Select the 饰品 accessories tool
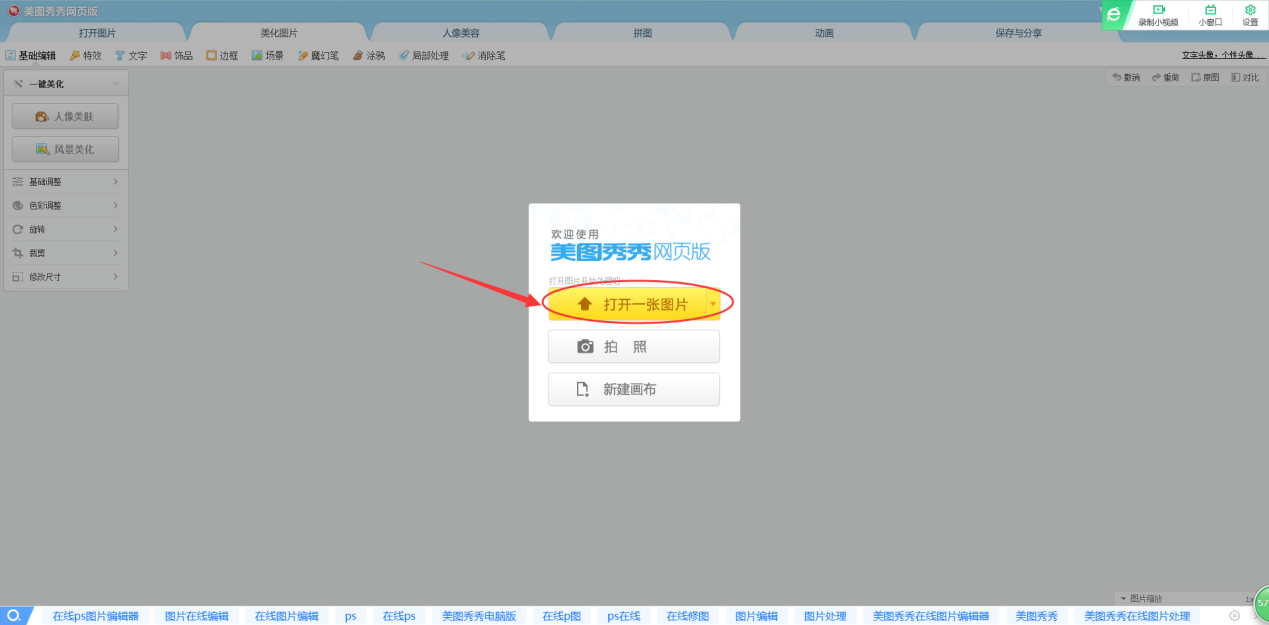This screenshot has height=625, width=1269. (x=176, y=56)
